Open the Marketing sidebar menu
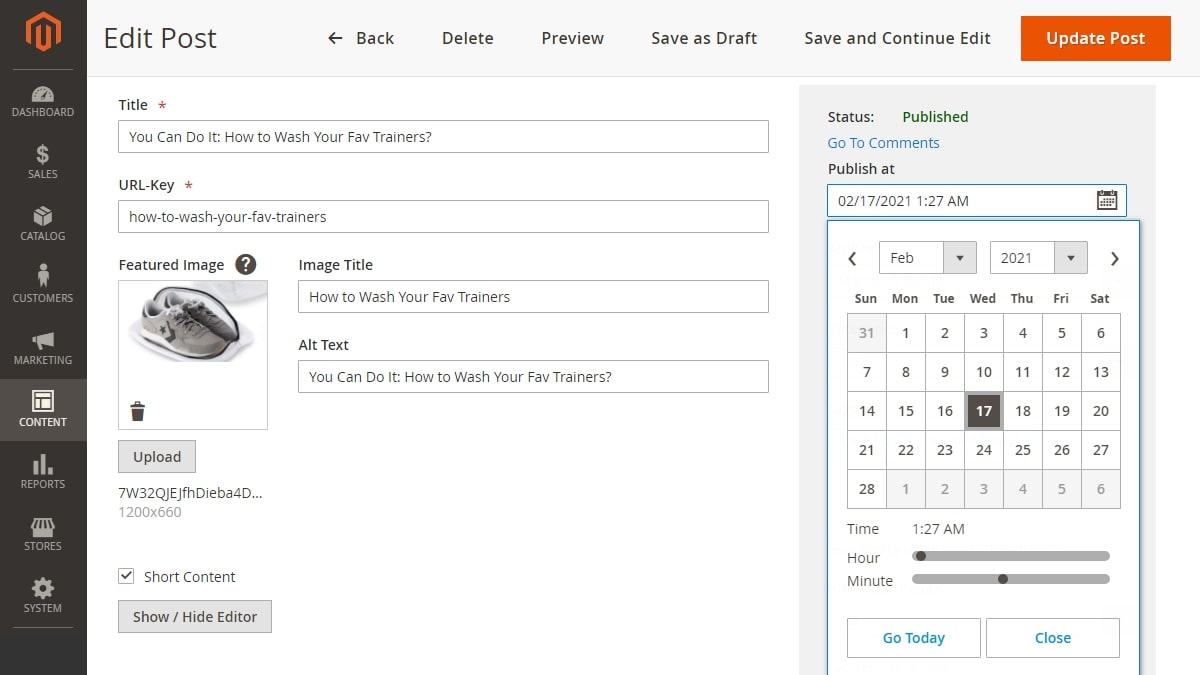1200x675 pixels. (x=43, y=348)
